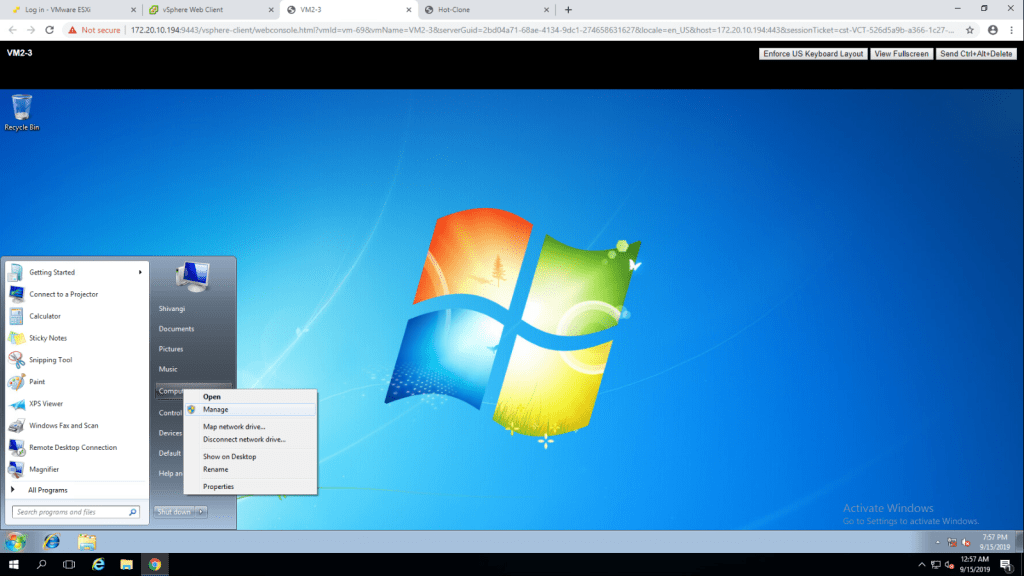This screenshot has height=576, width=1024.
Task: Choose Properties from the context menu
Action: (218, 487)
